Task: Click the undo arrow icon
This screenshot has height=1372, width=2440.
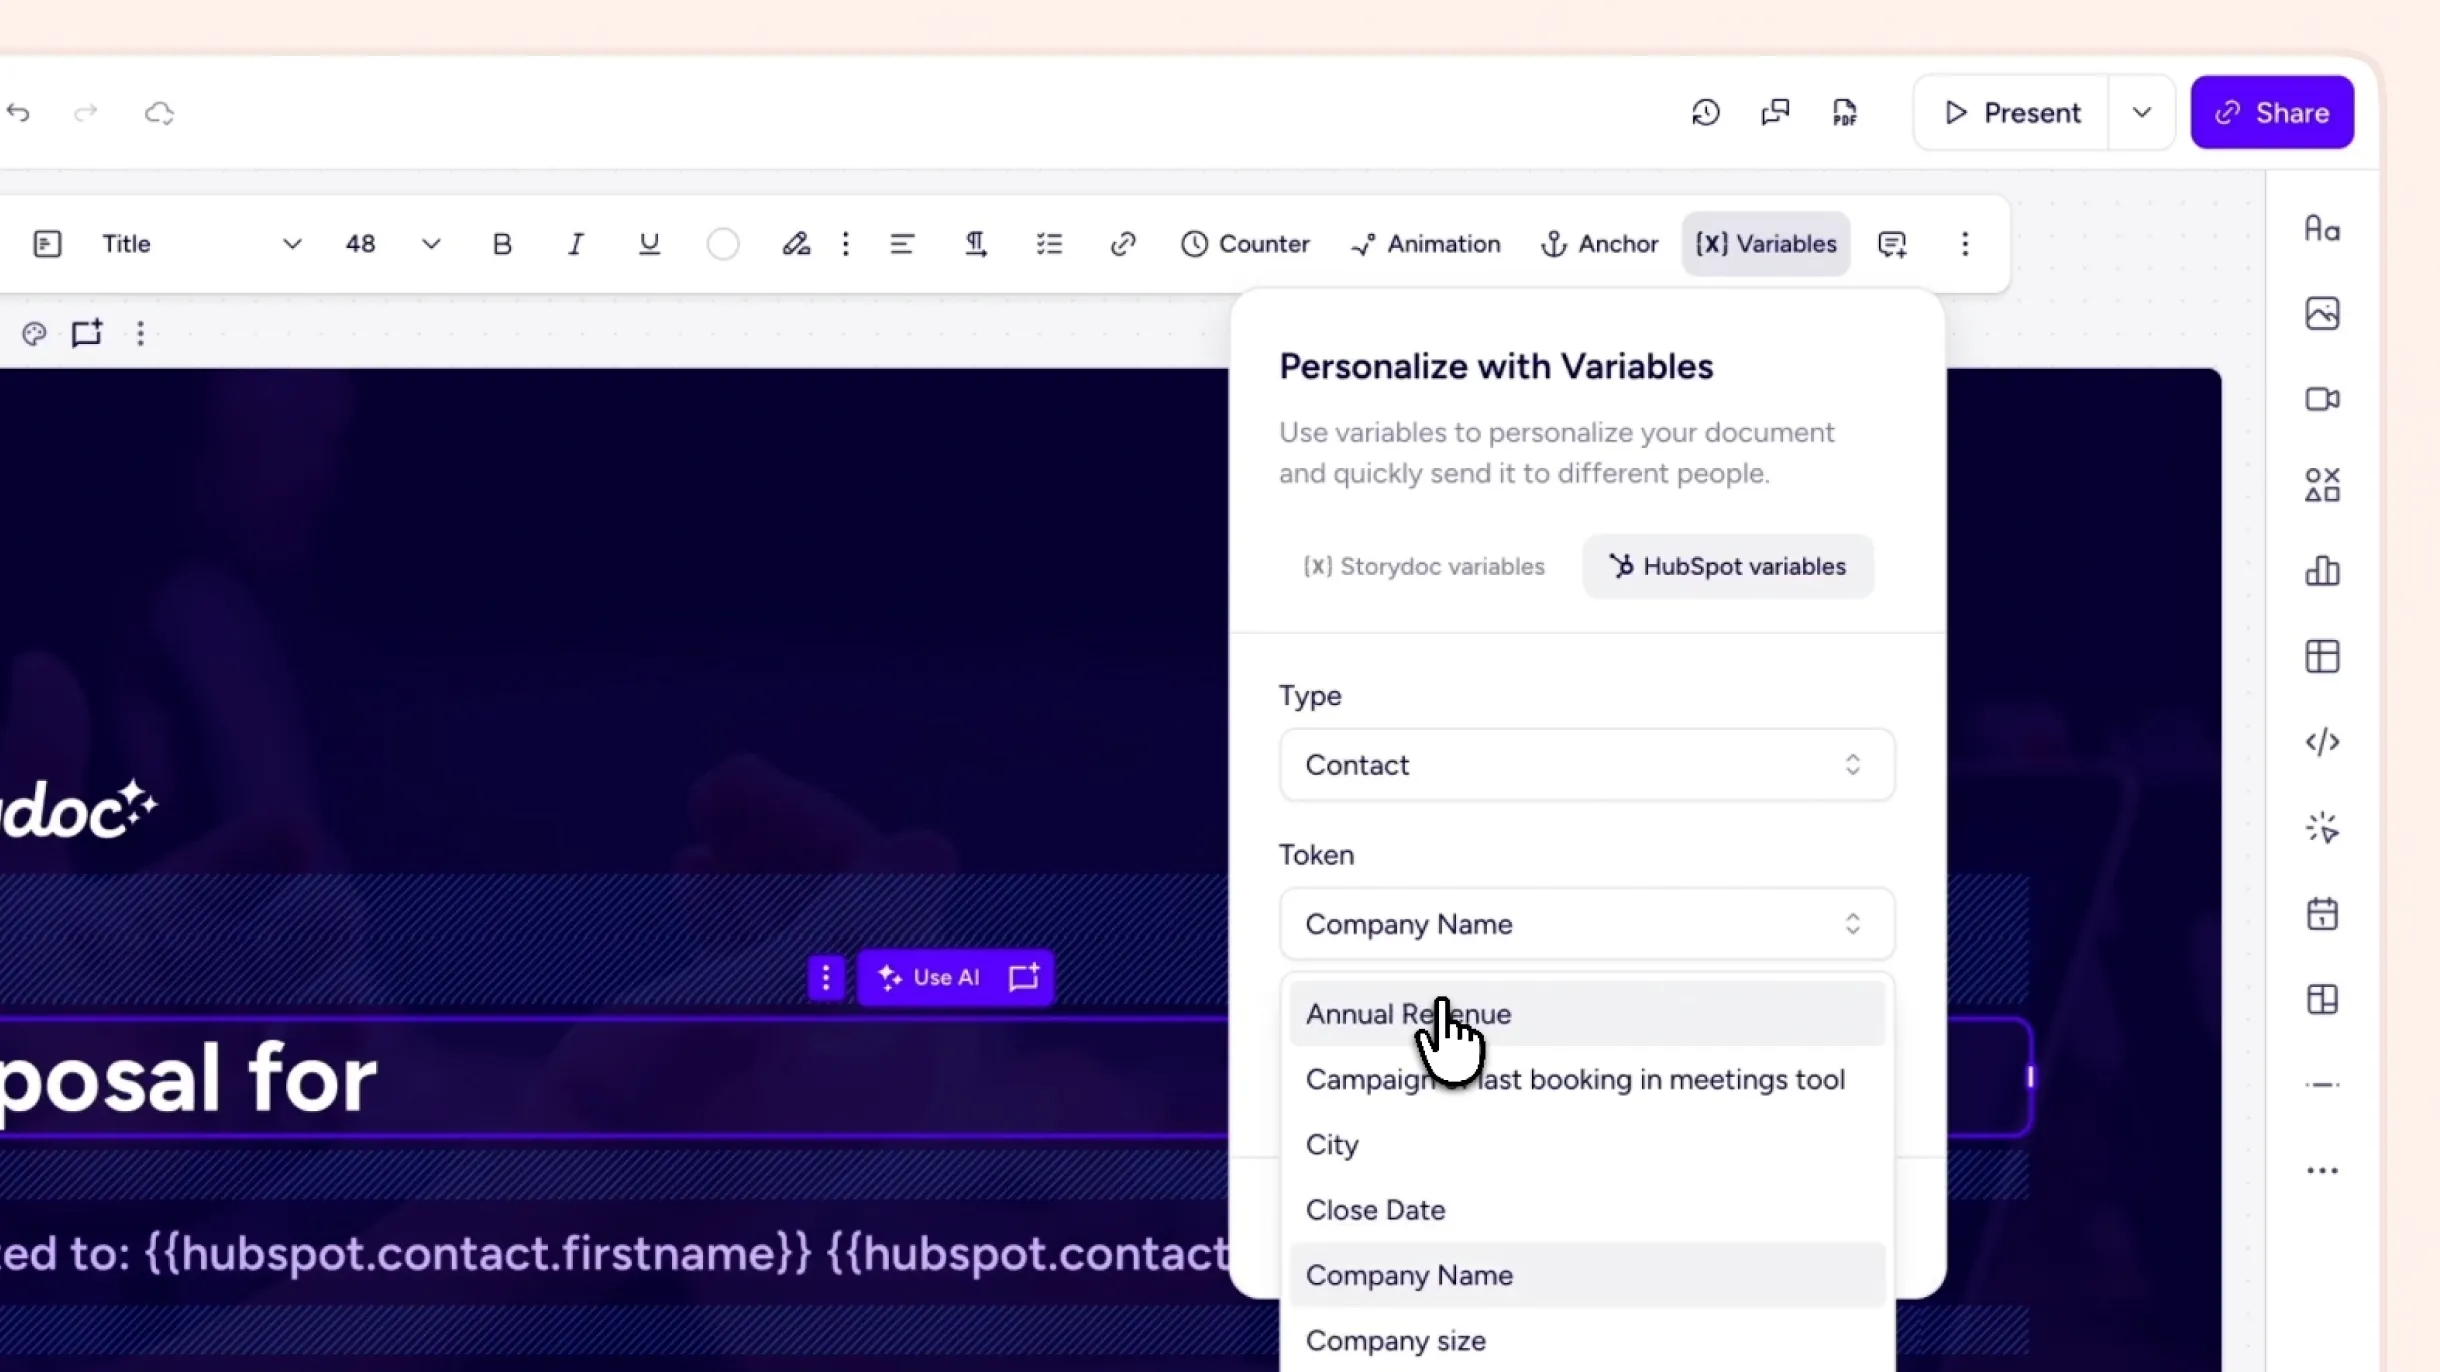Action: tap(18, 112)
